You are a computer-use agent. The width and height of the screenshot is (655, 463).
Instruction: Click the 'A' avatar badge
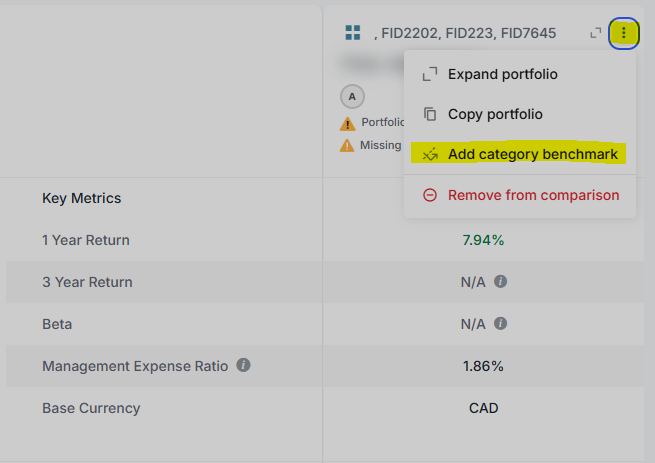(352, 97)
